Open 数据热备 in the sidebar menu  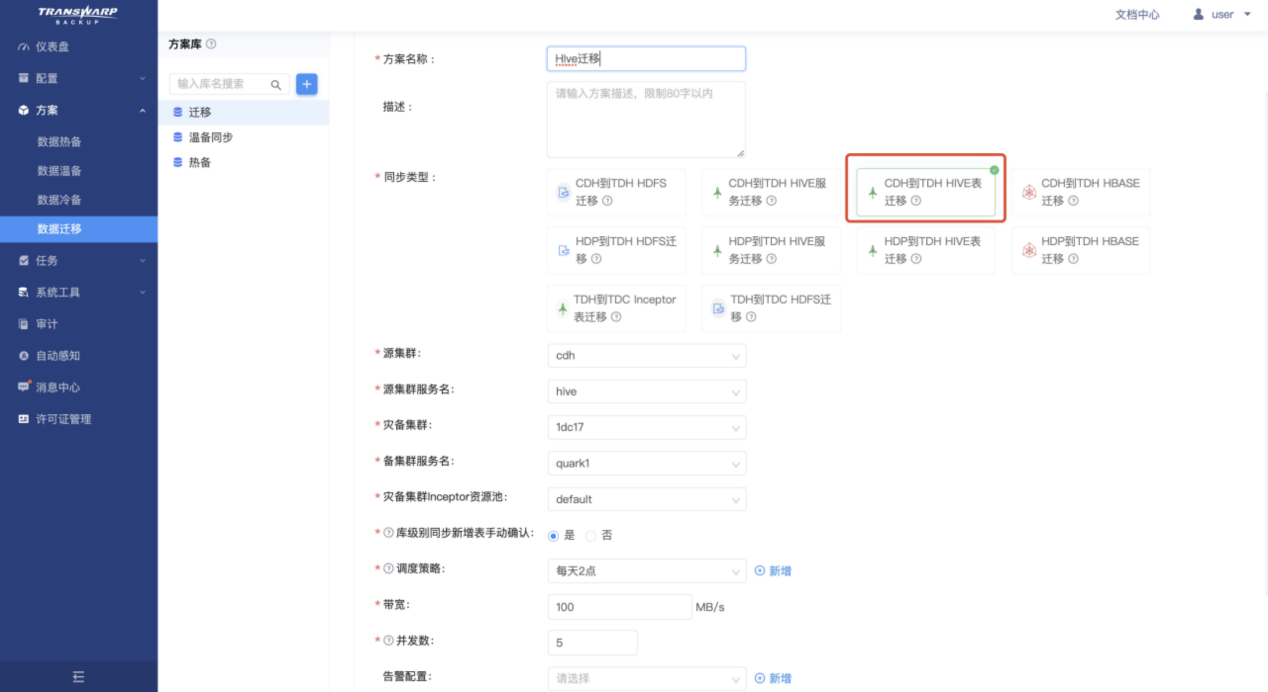tap(59, 142)
